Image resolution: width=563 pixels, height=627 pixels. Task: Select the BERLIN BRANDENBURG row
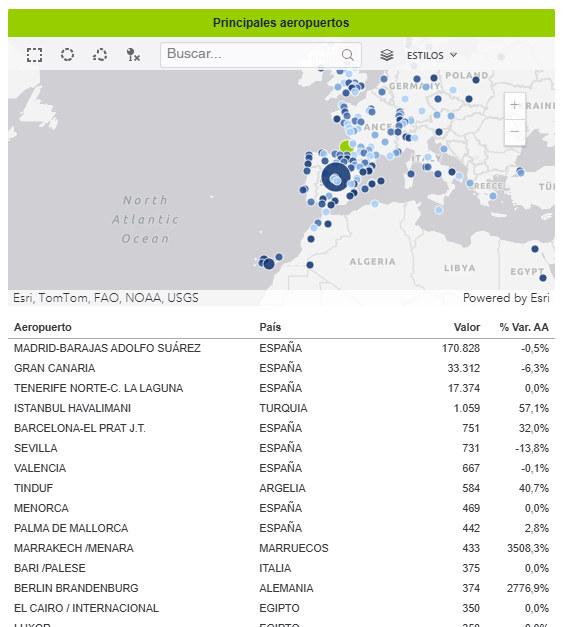pyautogui.click(x=282, y=588)
